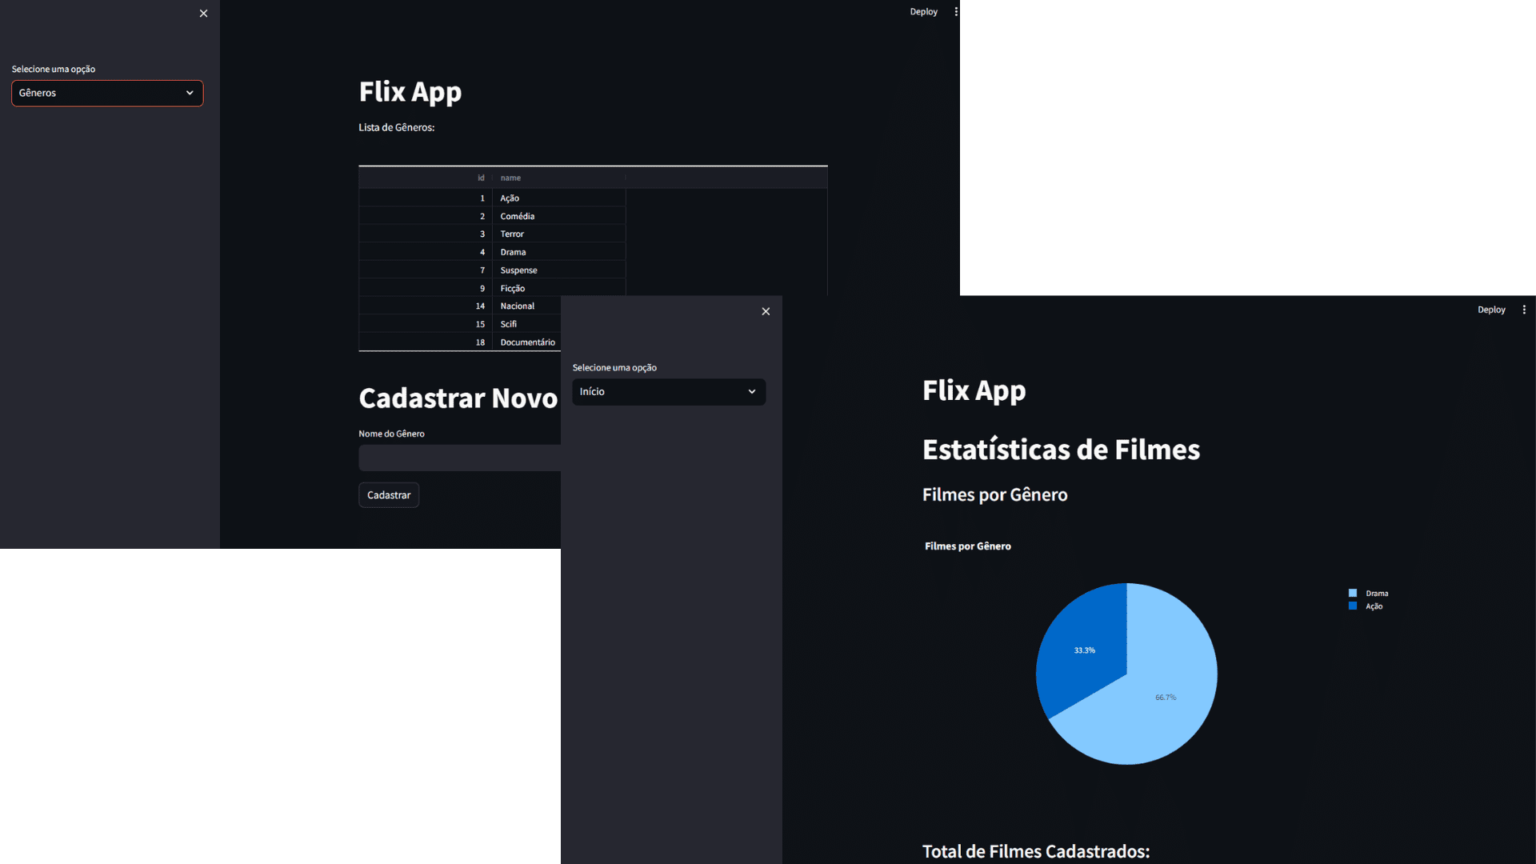
Task: Open the three-dot menu on the Estatísticas page
Action: tap(1524, 310)
